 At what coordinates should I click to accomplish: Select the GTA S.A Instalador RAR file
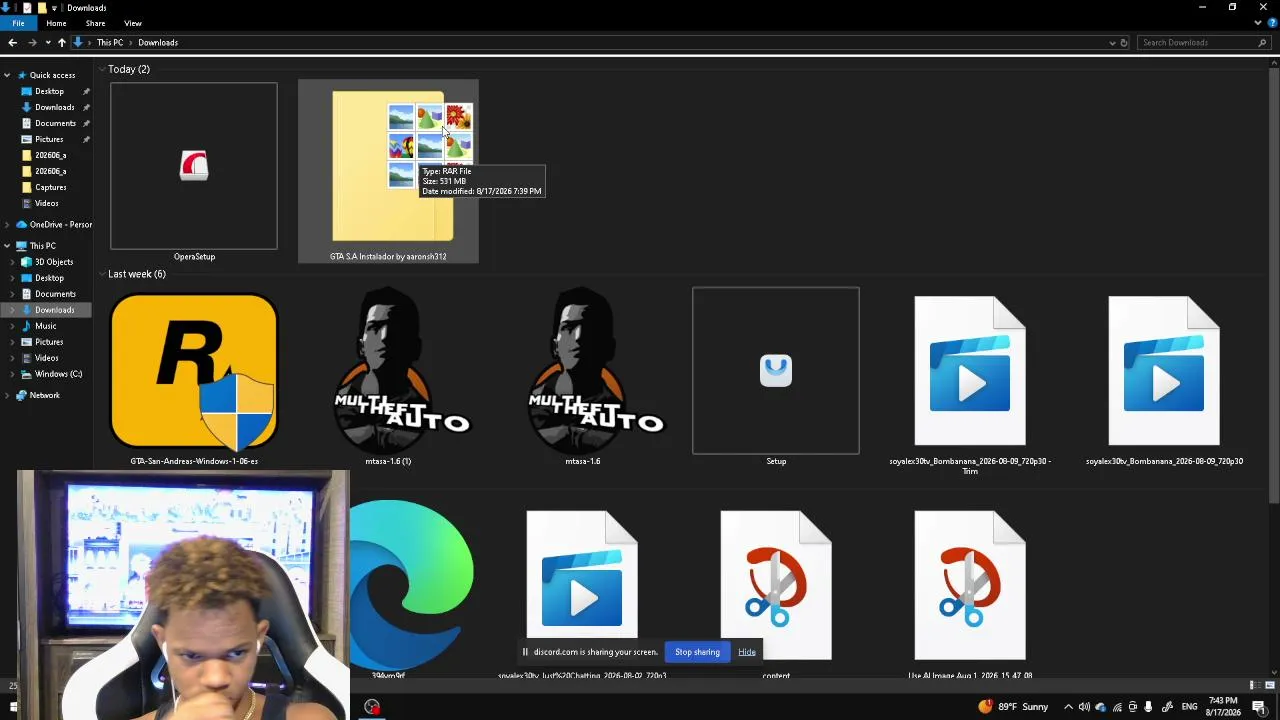click(388, 172)
